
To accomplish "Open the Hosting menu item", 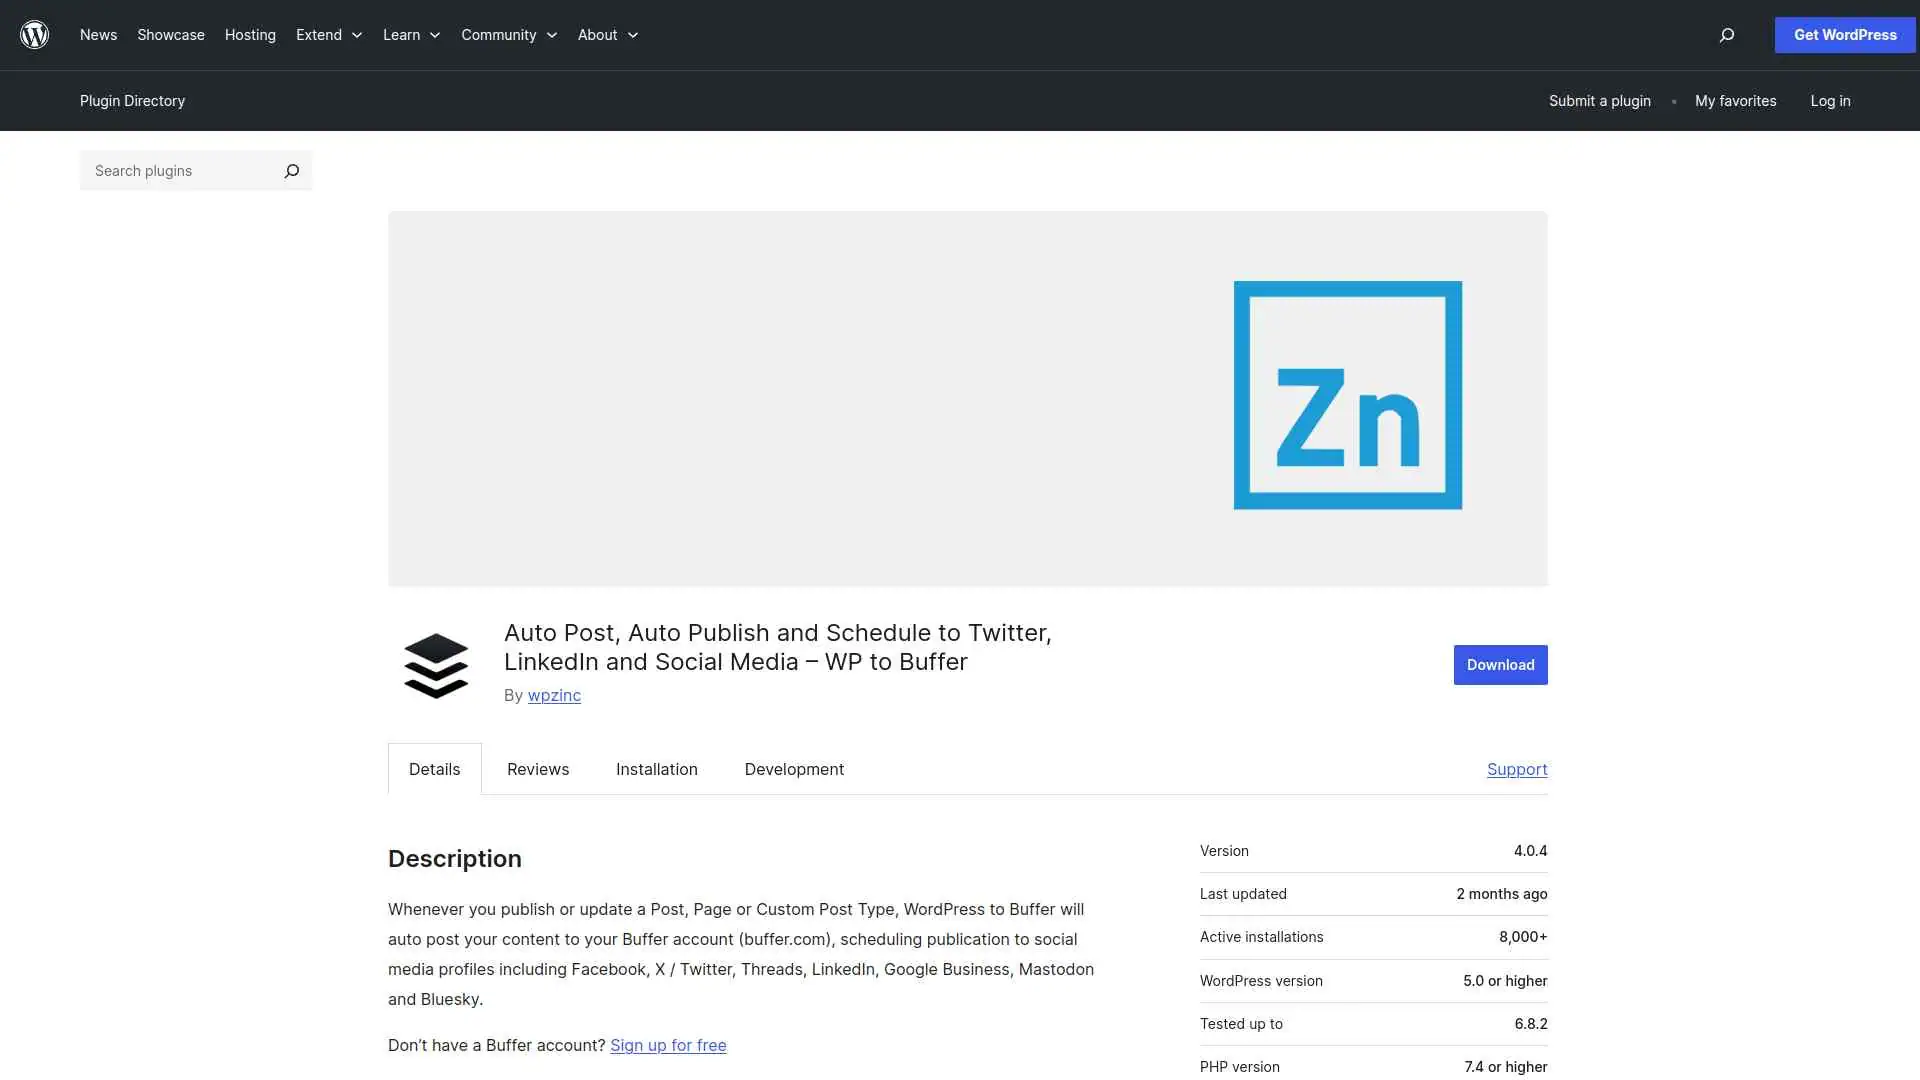I will (250, 35).
